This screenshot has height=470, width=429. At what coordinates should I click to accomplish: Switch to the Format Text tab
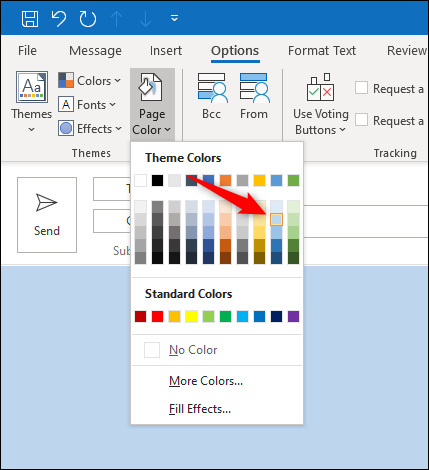322,51
